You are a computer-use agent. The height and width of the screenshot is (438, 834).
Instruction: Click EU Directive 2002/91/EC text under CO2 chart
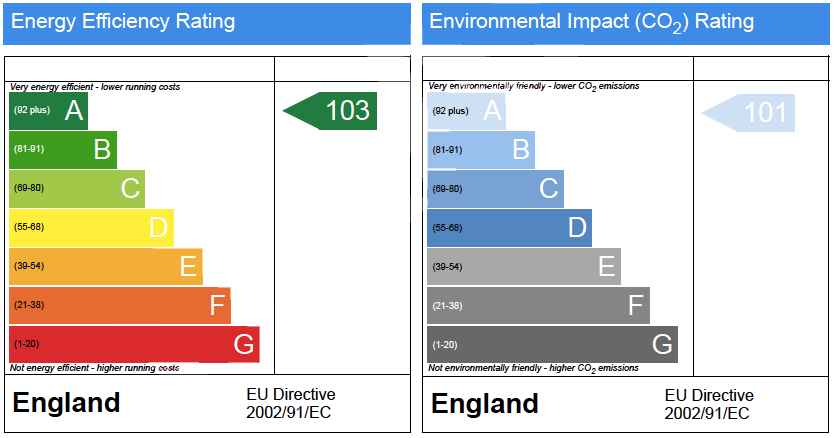[709, 404]
